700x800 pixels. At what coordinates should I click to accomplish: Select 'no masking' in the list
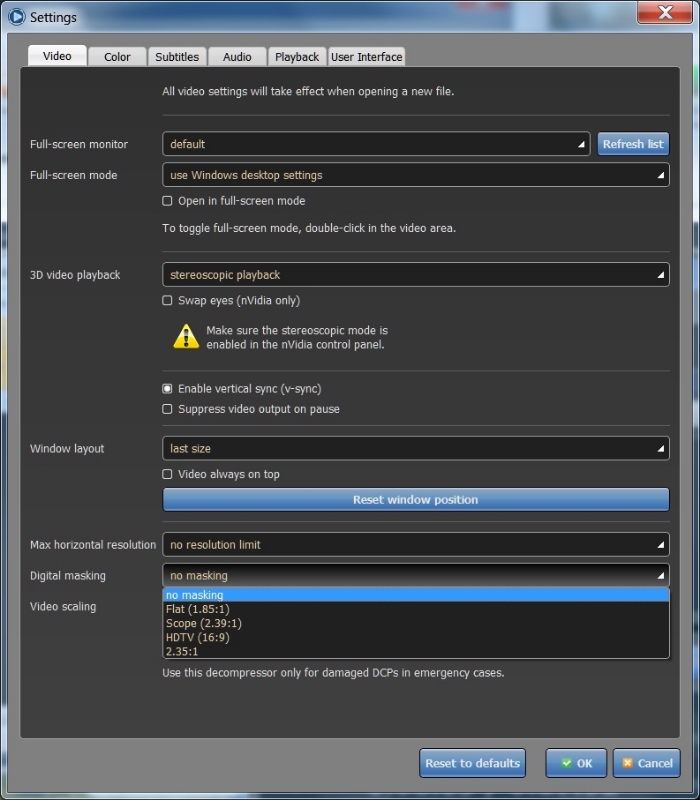coord(416,595)
